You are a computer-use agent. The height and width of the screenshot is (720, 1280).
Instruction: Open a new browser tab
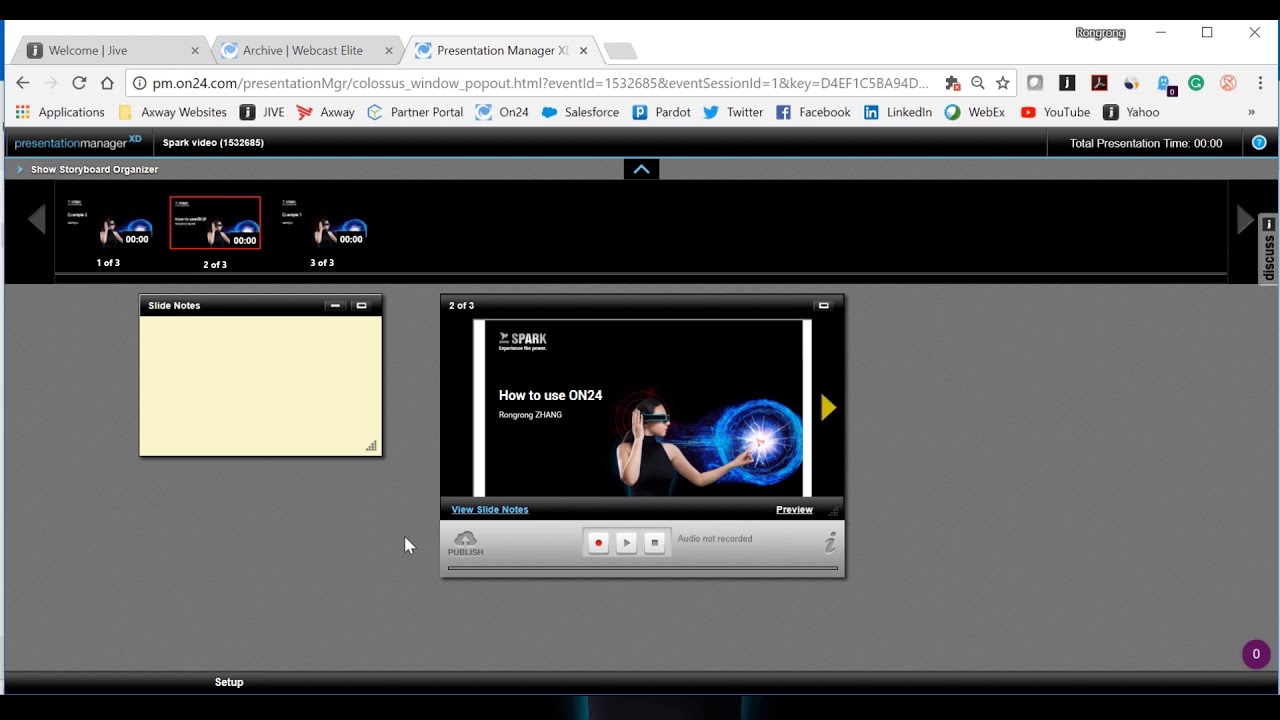(620, 51)
